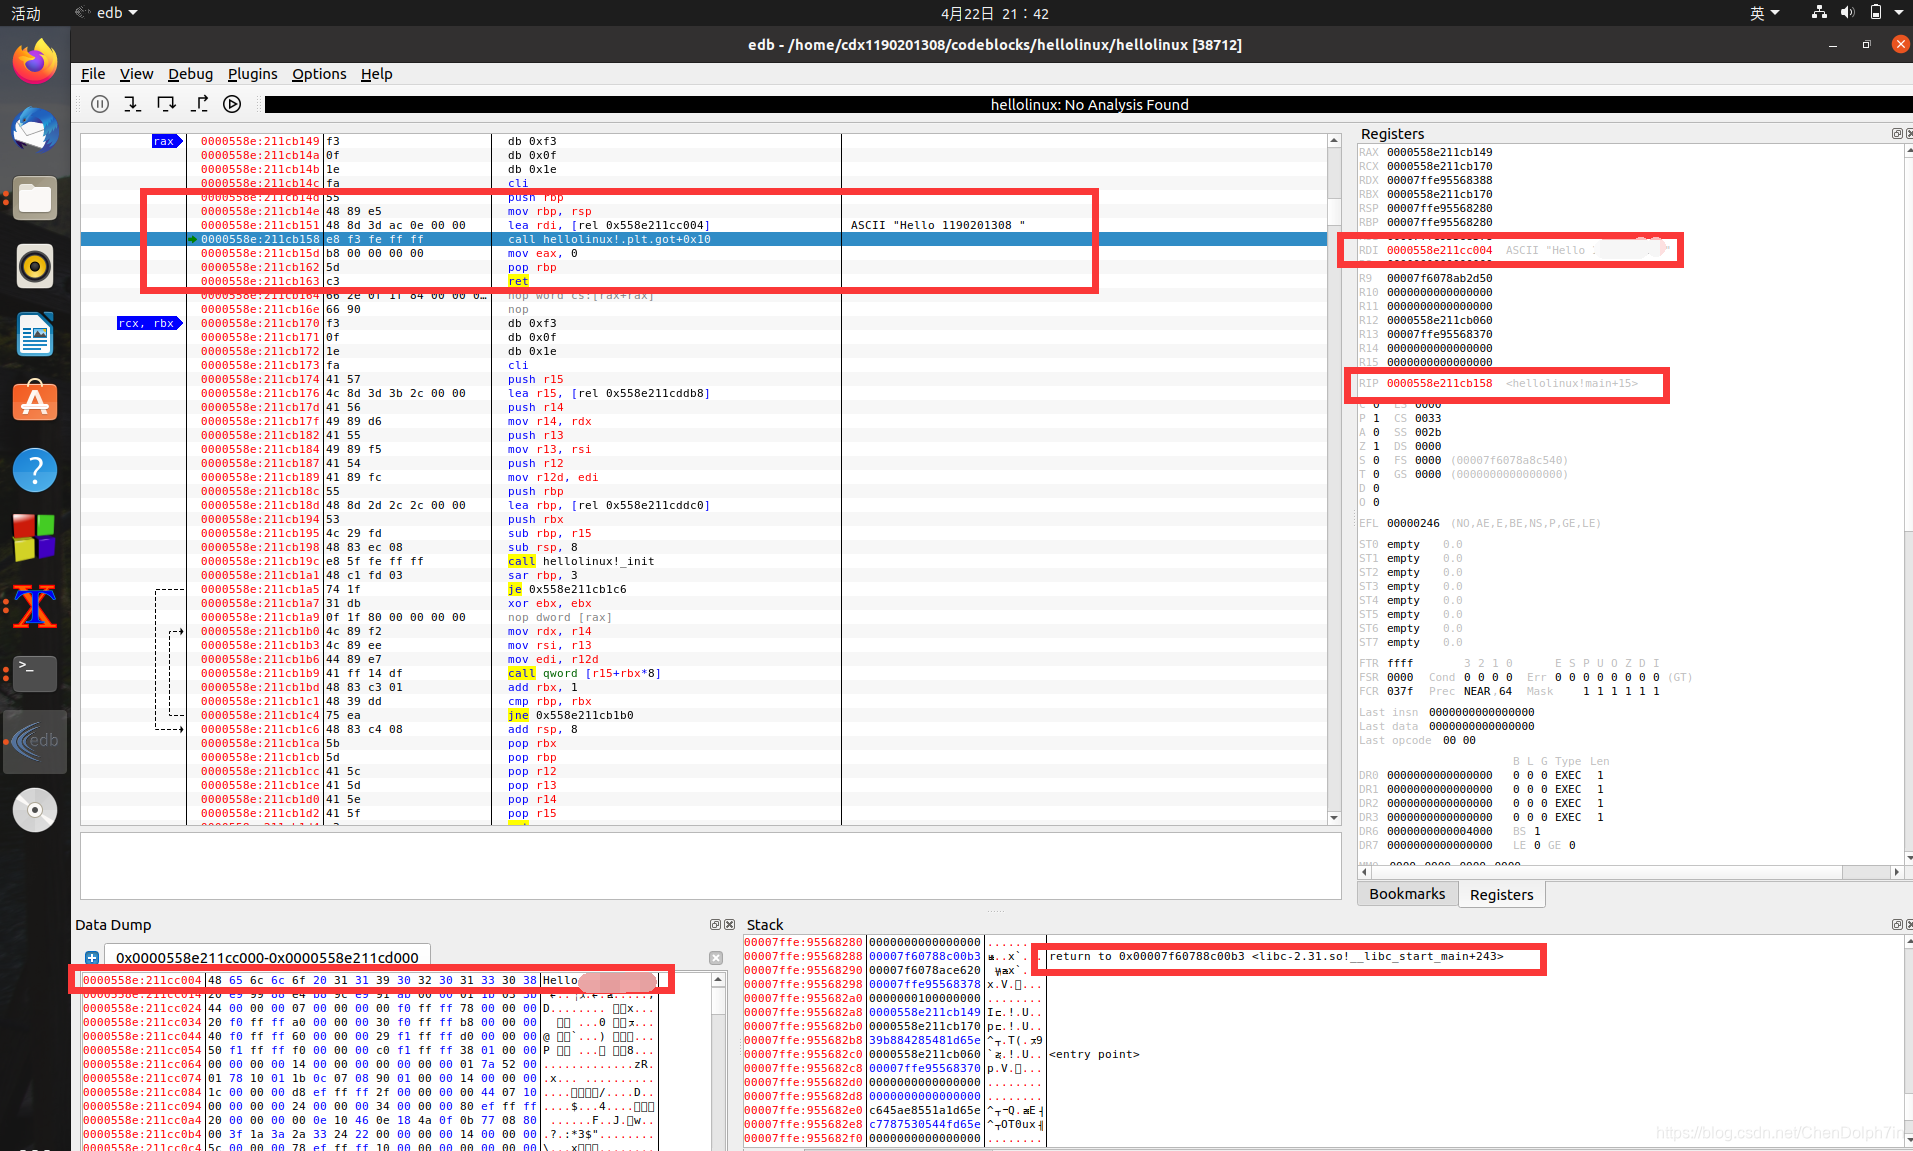Close the Data Dump panel
Screen dimensions: 1913x1151
click(x=730, y=925)
